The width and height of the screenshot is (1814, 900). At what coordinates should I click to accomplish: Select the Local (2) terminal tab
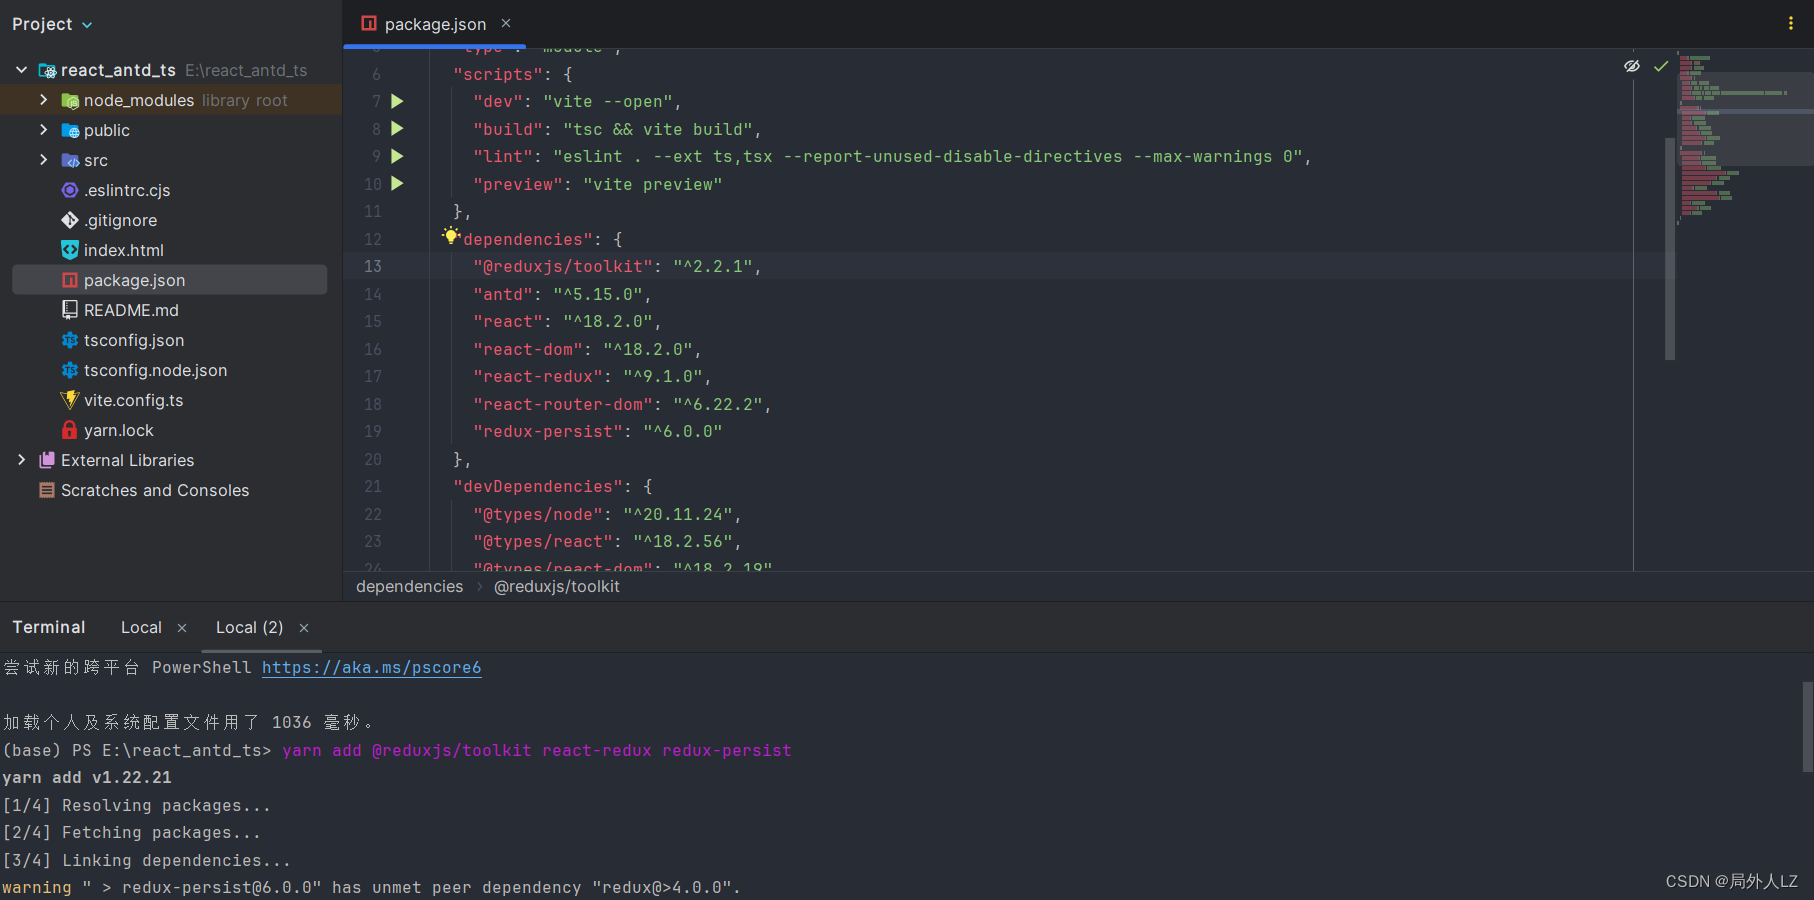click(x=249, y=627)
